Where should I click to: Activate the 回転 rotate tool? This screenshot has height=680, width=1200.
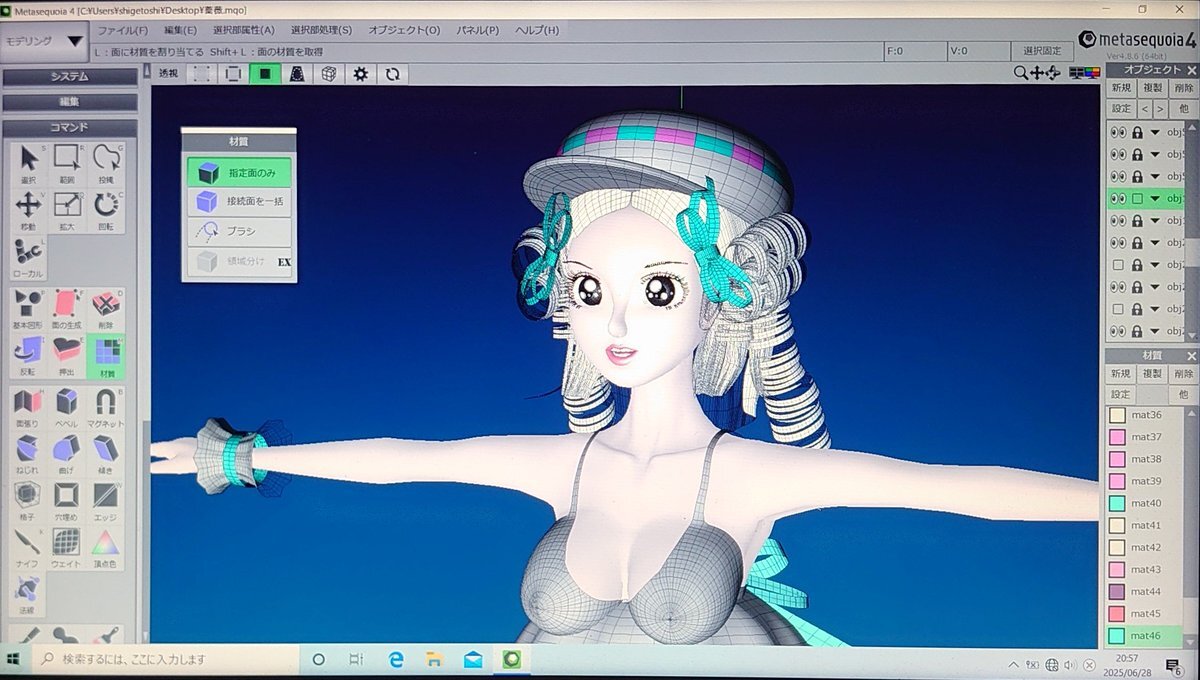tap(106, 210)
